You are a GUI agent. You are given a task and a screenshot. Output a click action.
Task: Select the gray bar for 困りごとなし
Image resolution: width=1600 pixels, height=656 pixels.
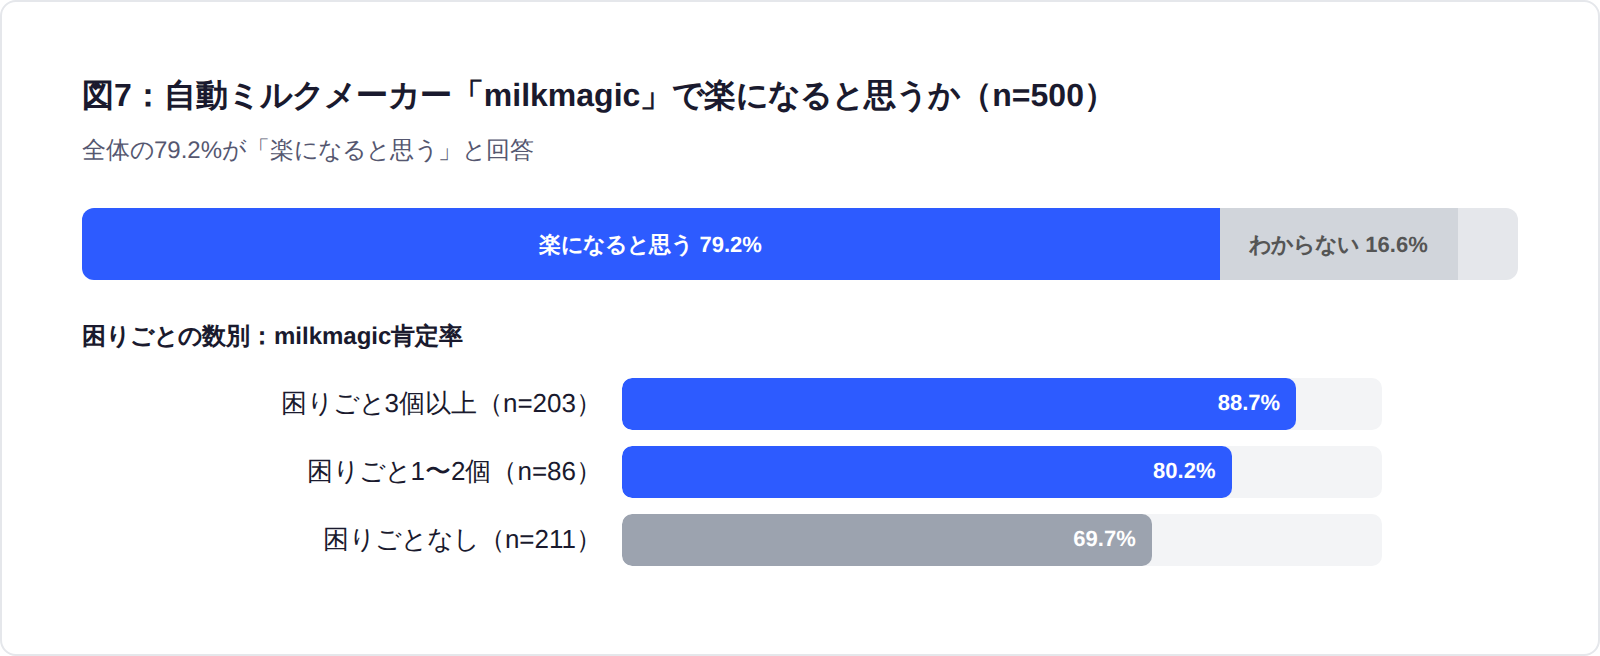point(840,540)
